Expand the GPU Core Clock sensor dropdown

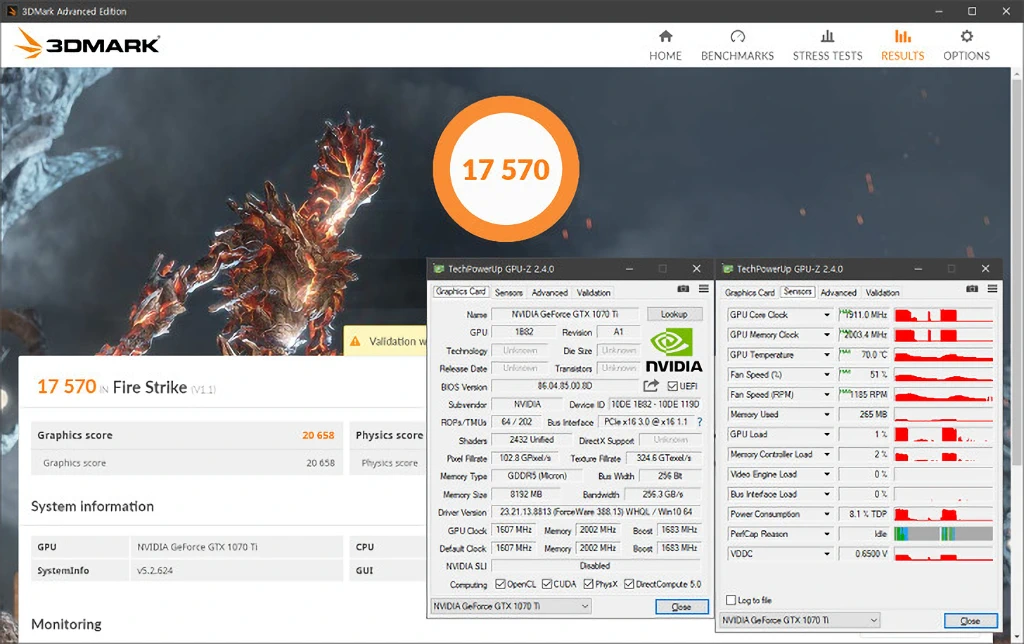(x=827, y=315)
